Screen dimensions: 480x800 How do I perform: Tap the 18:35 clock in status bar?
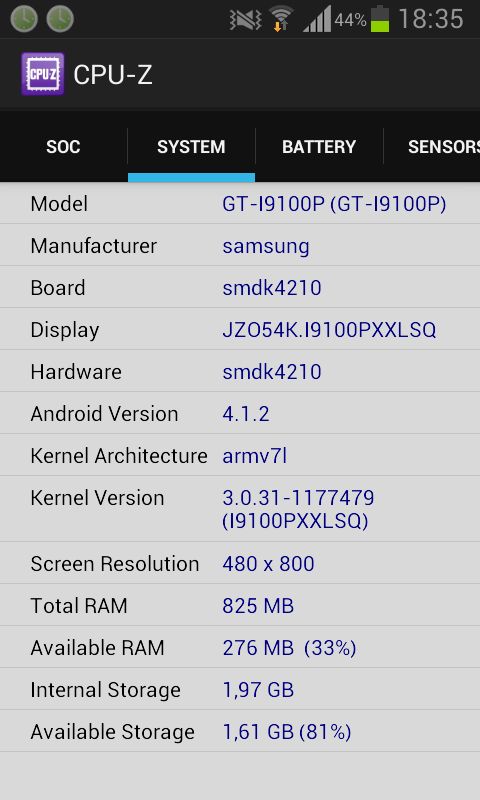click(x=431, y=19)
